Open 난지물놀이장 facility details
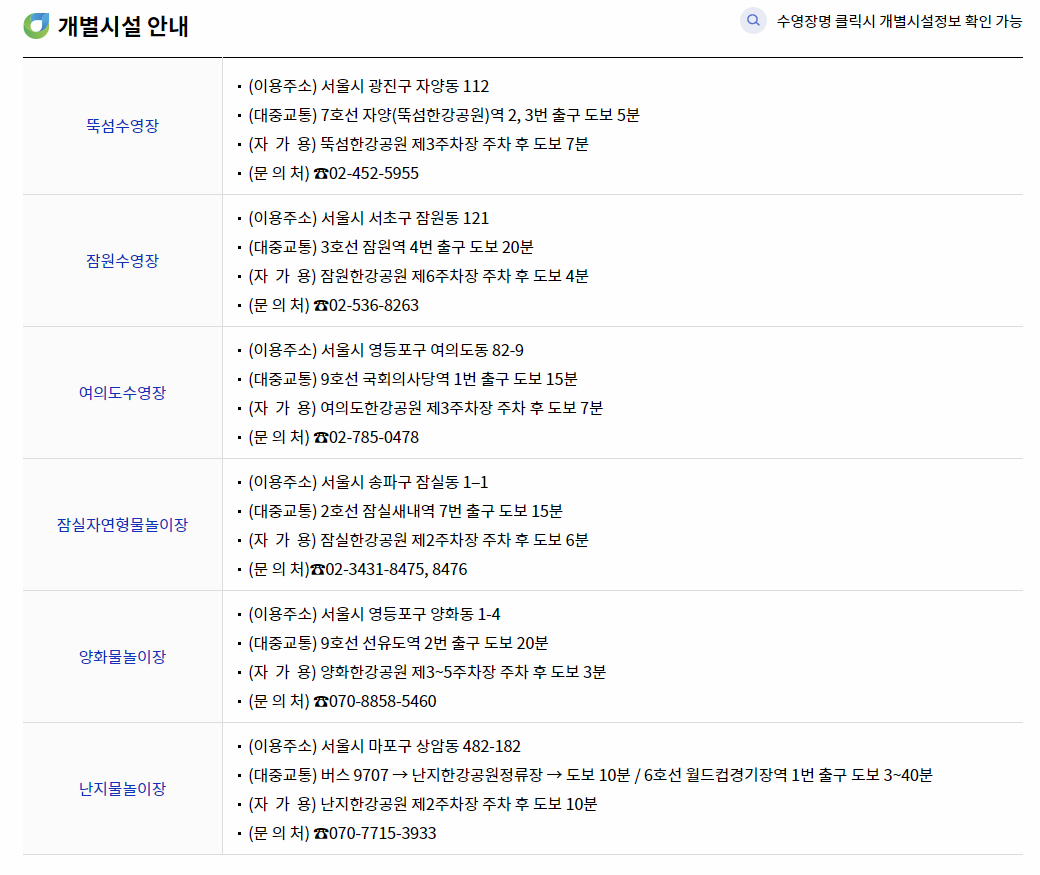This screenshot has height=875, width=1040. (120, 789)
